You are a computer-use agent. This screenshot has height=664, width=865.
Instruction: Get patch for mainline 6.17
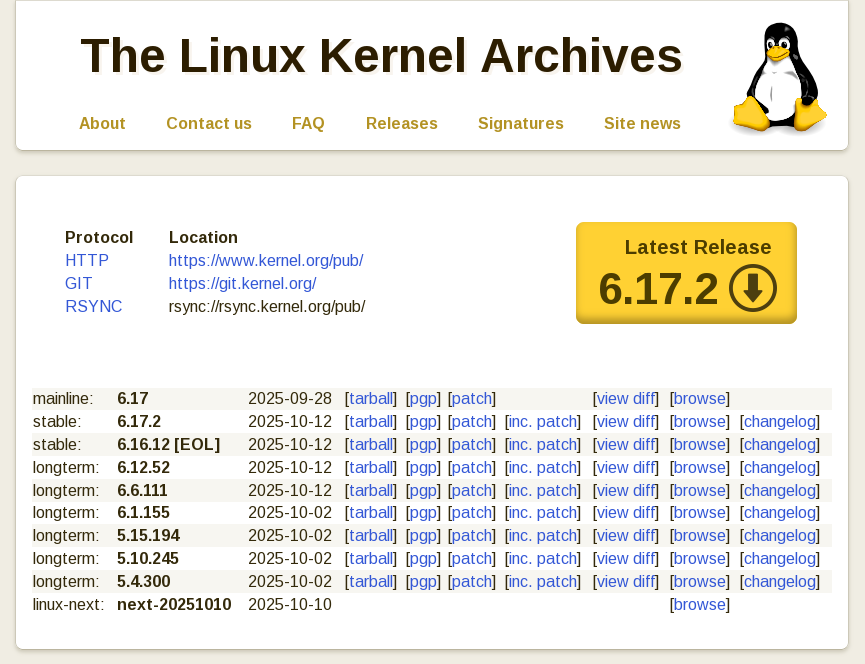point(472,399)
